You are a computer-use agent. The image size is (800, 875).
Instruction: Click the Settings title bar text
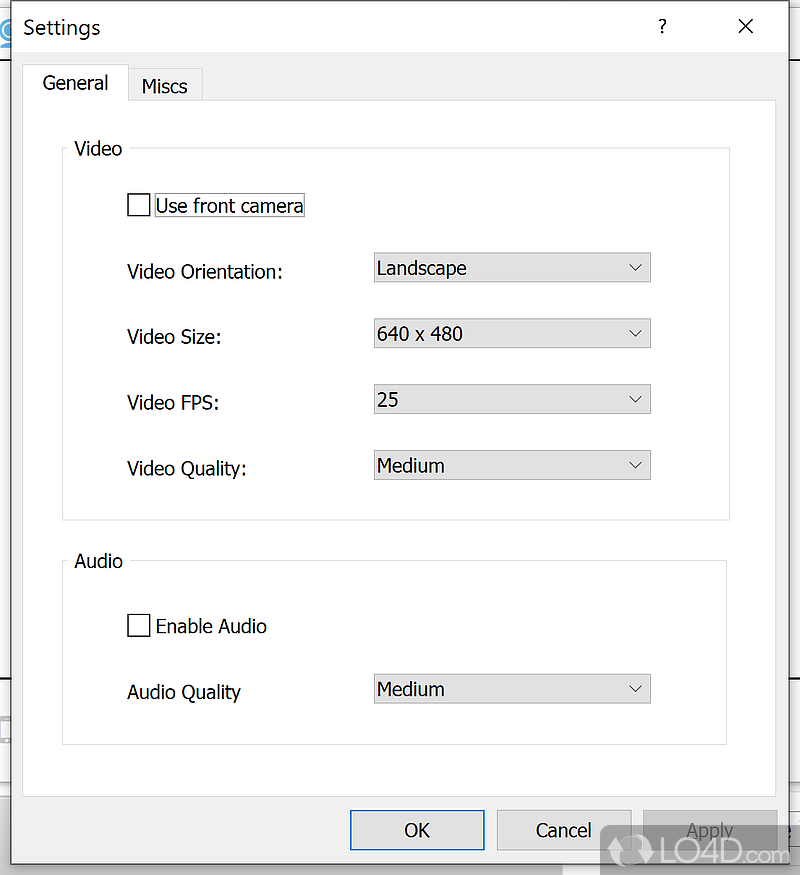point(62,27)
